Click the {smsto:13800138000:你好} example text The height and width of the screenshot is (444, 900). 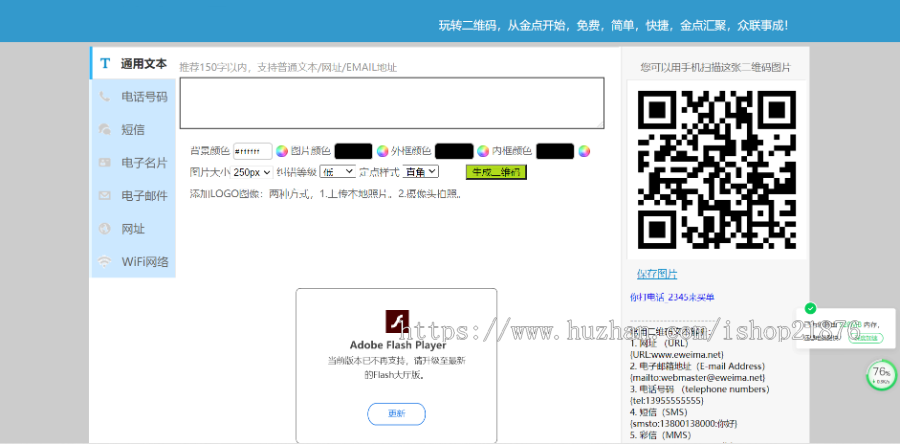click(x=684, y=423)
